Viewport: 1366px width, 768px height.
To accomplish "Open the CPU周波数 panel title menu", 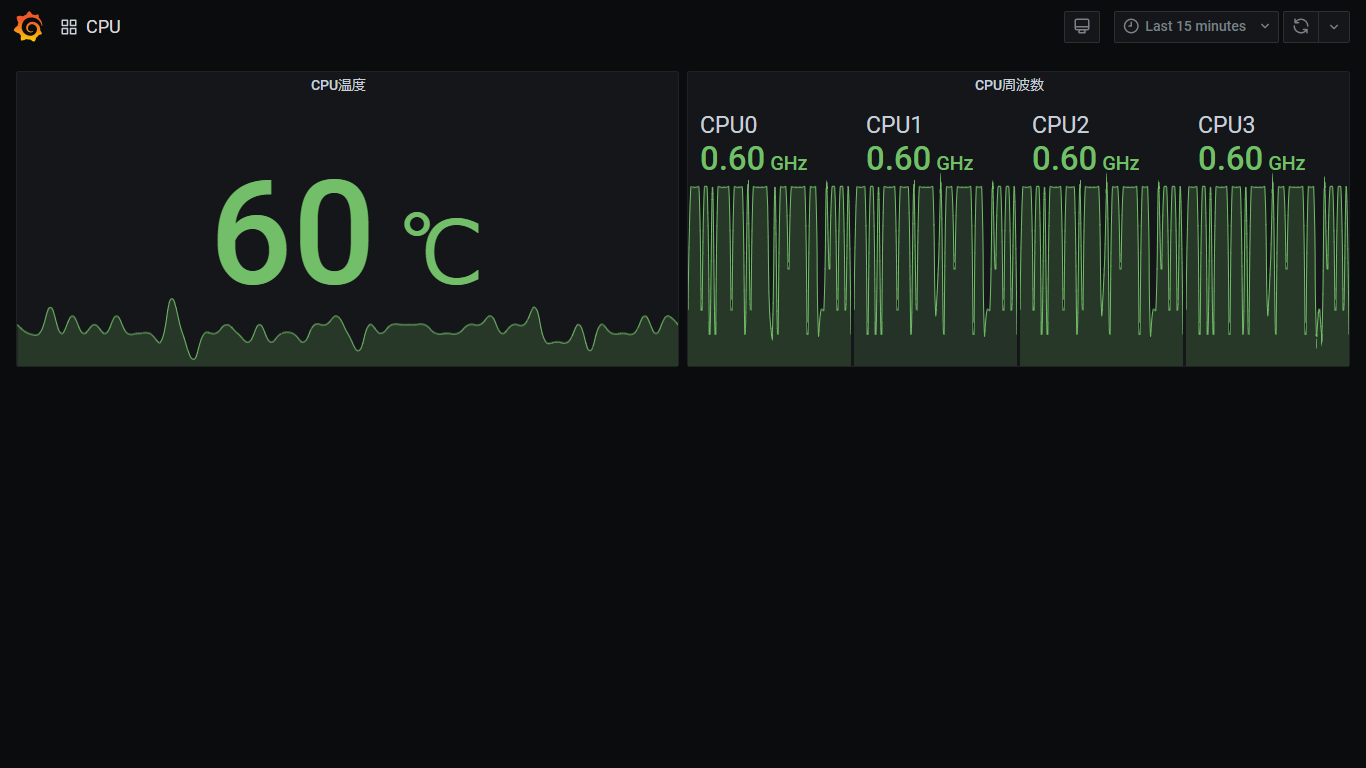I will tap(1009, 85).
